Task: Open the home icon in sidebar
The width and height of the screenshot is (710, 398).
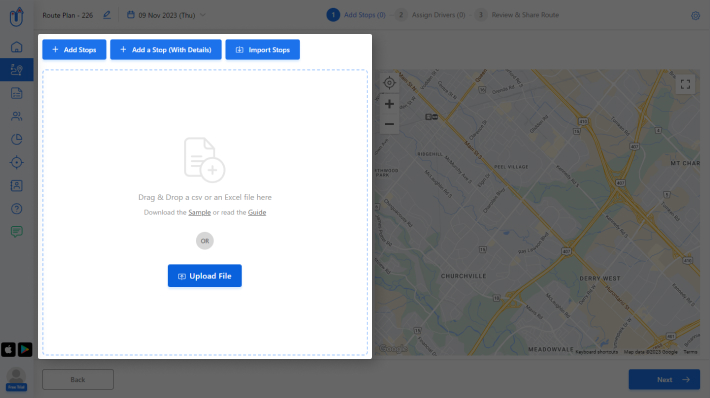Action: click(16, 47)
